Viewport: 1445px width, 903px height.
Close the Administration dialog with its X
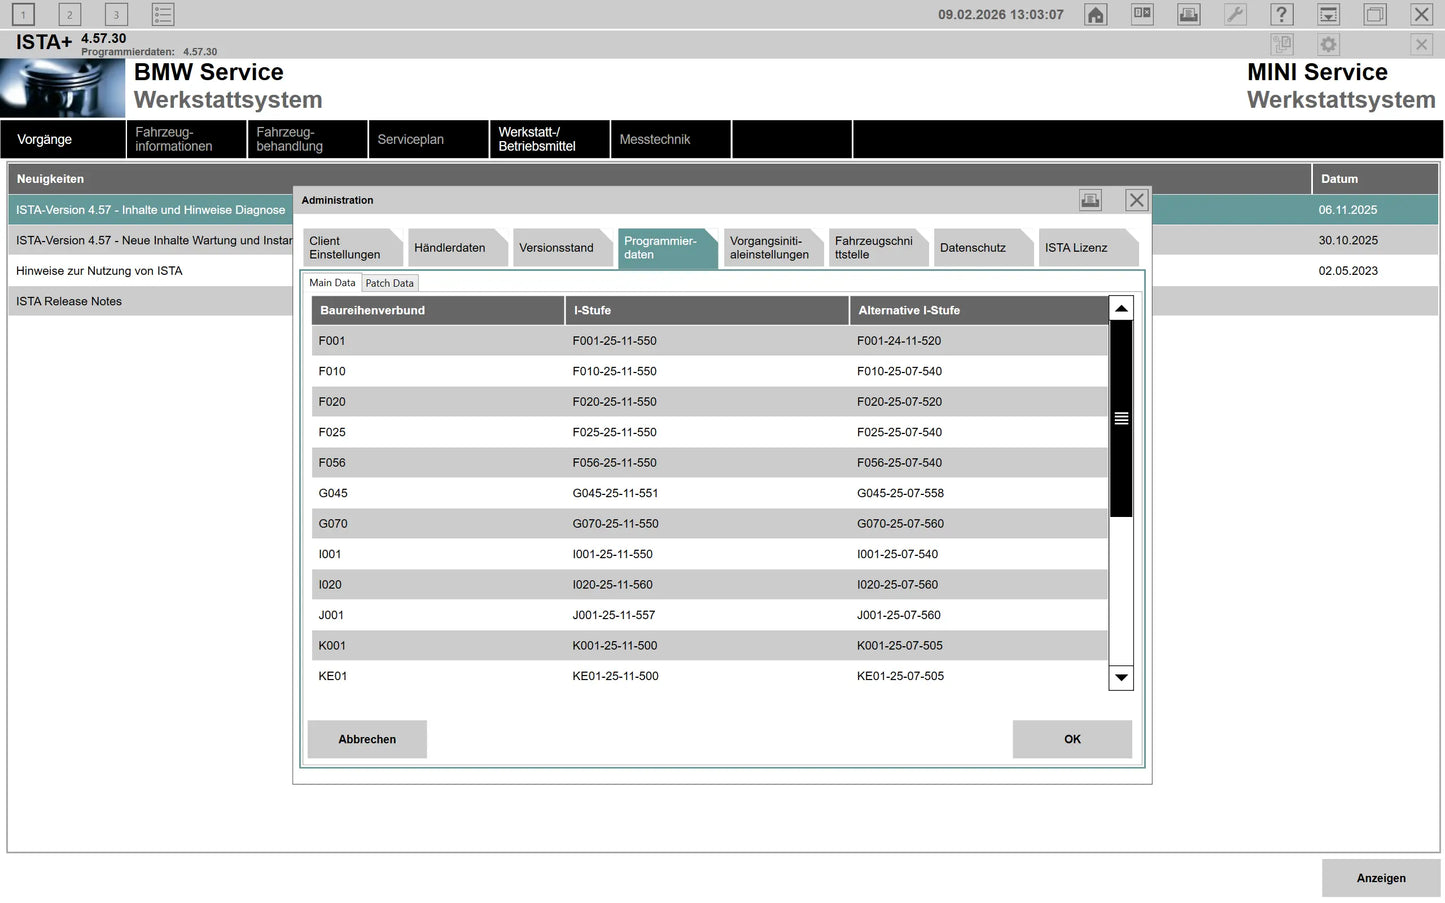click(1137, 200)
